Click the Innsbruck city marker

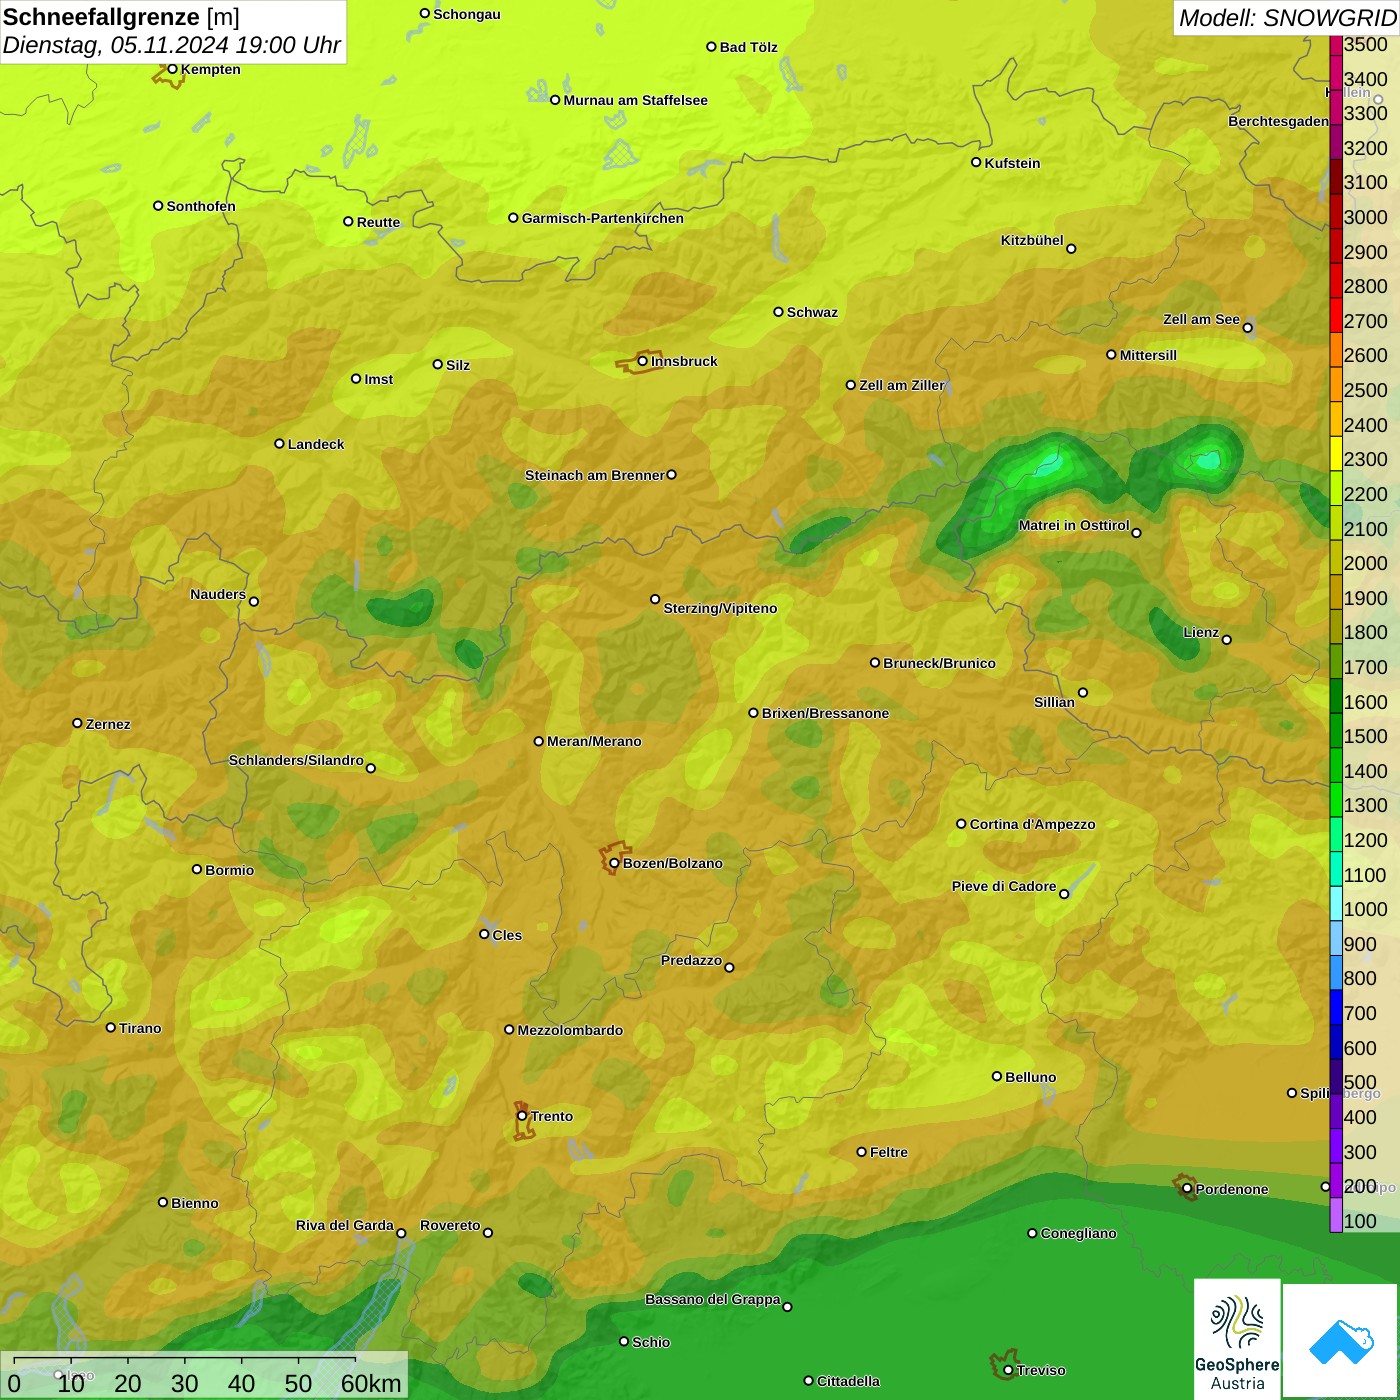pos(643,361)
